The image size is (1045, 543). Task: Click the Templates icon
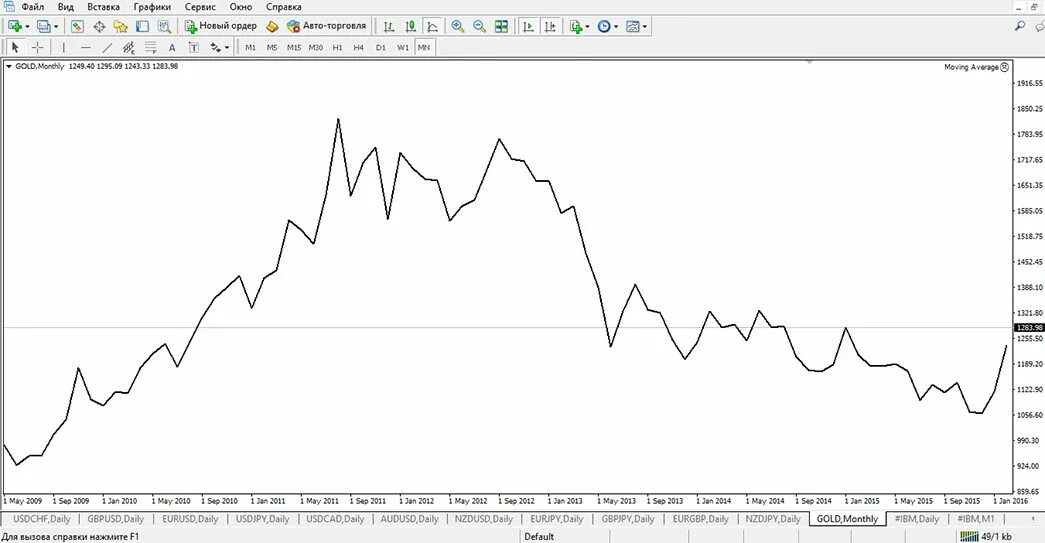pos(633,26)
